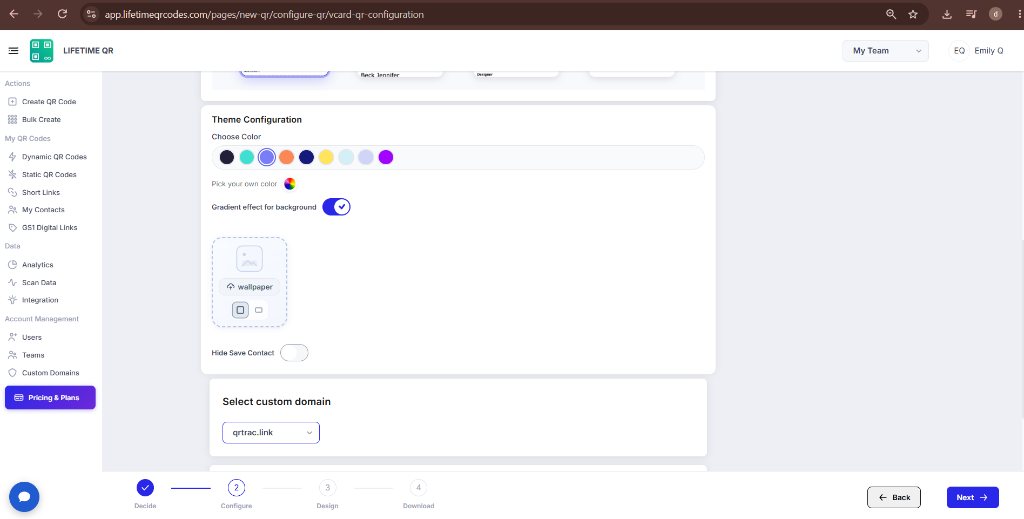Reload the browser page

[x=62, y=14]
